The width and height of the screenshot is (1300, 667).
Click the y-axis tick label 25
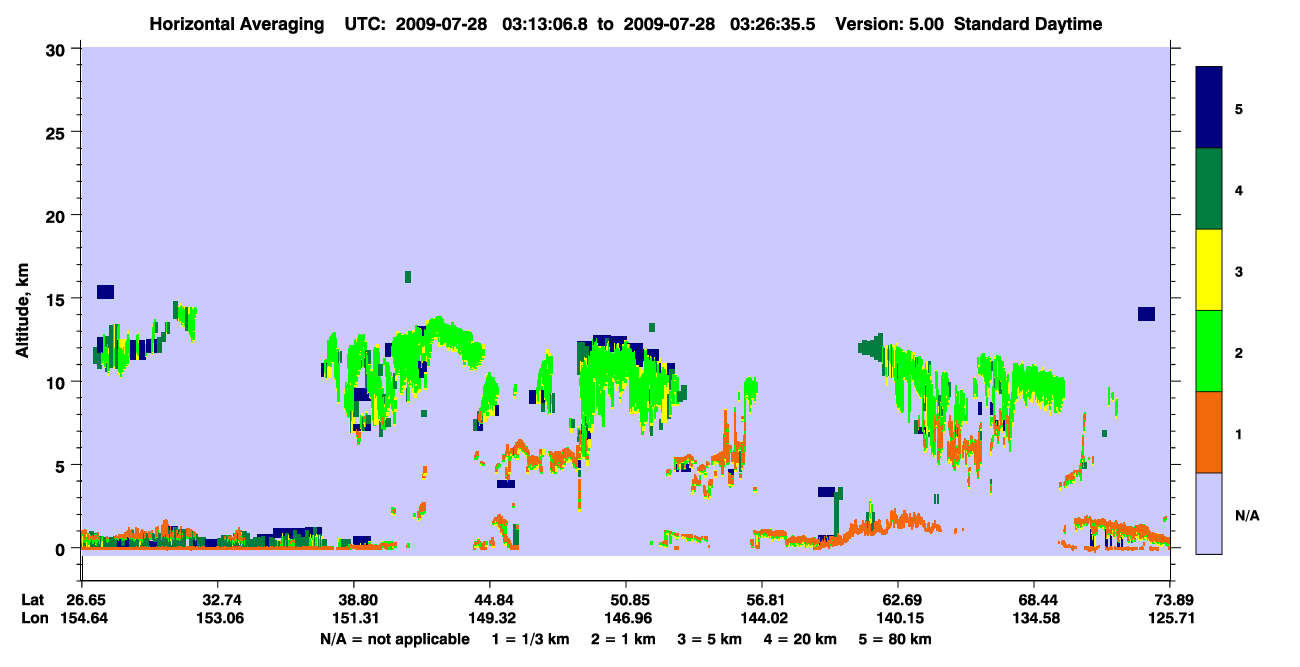58,132
